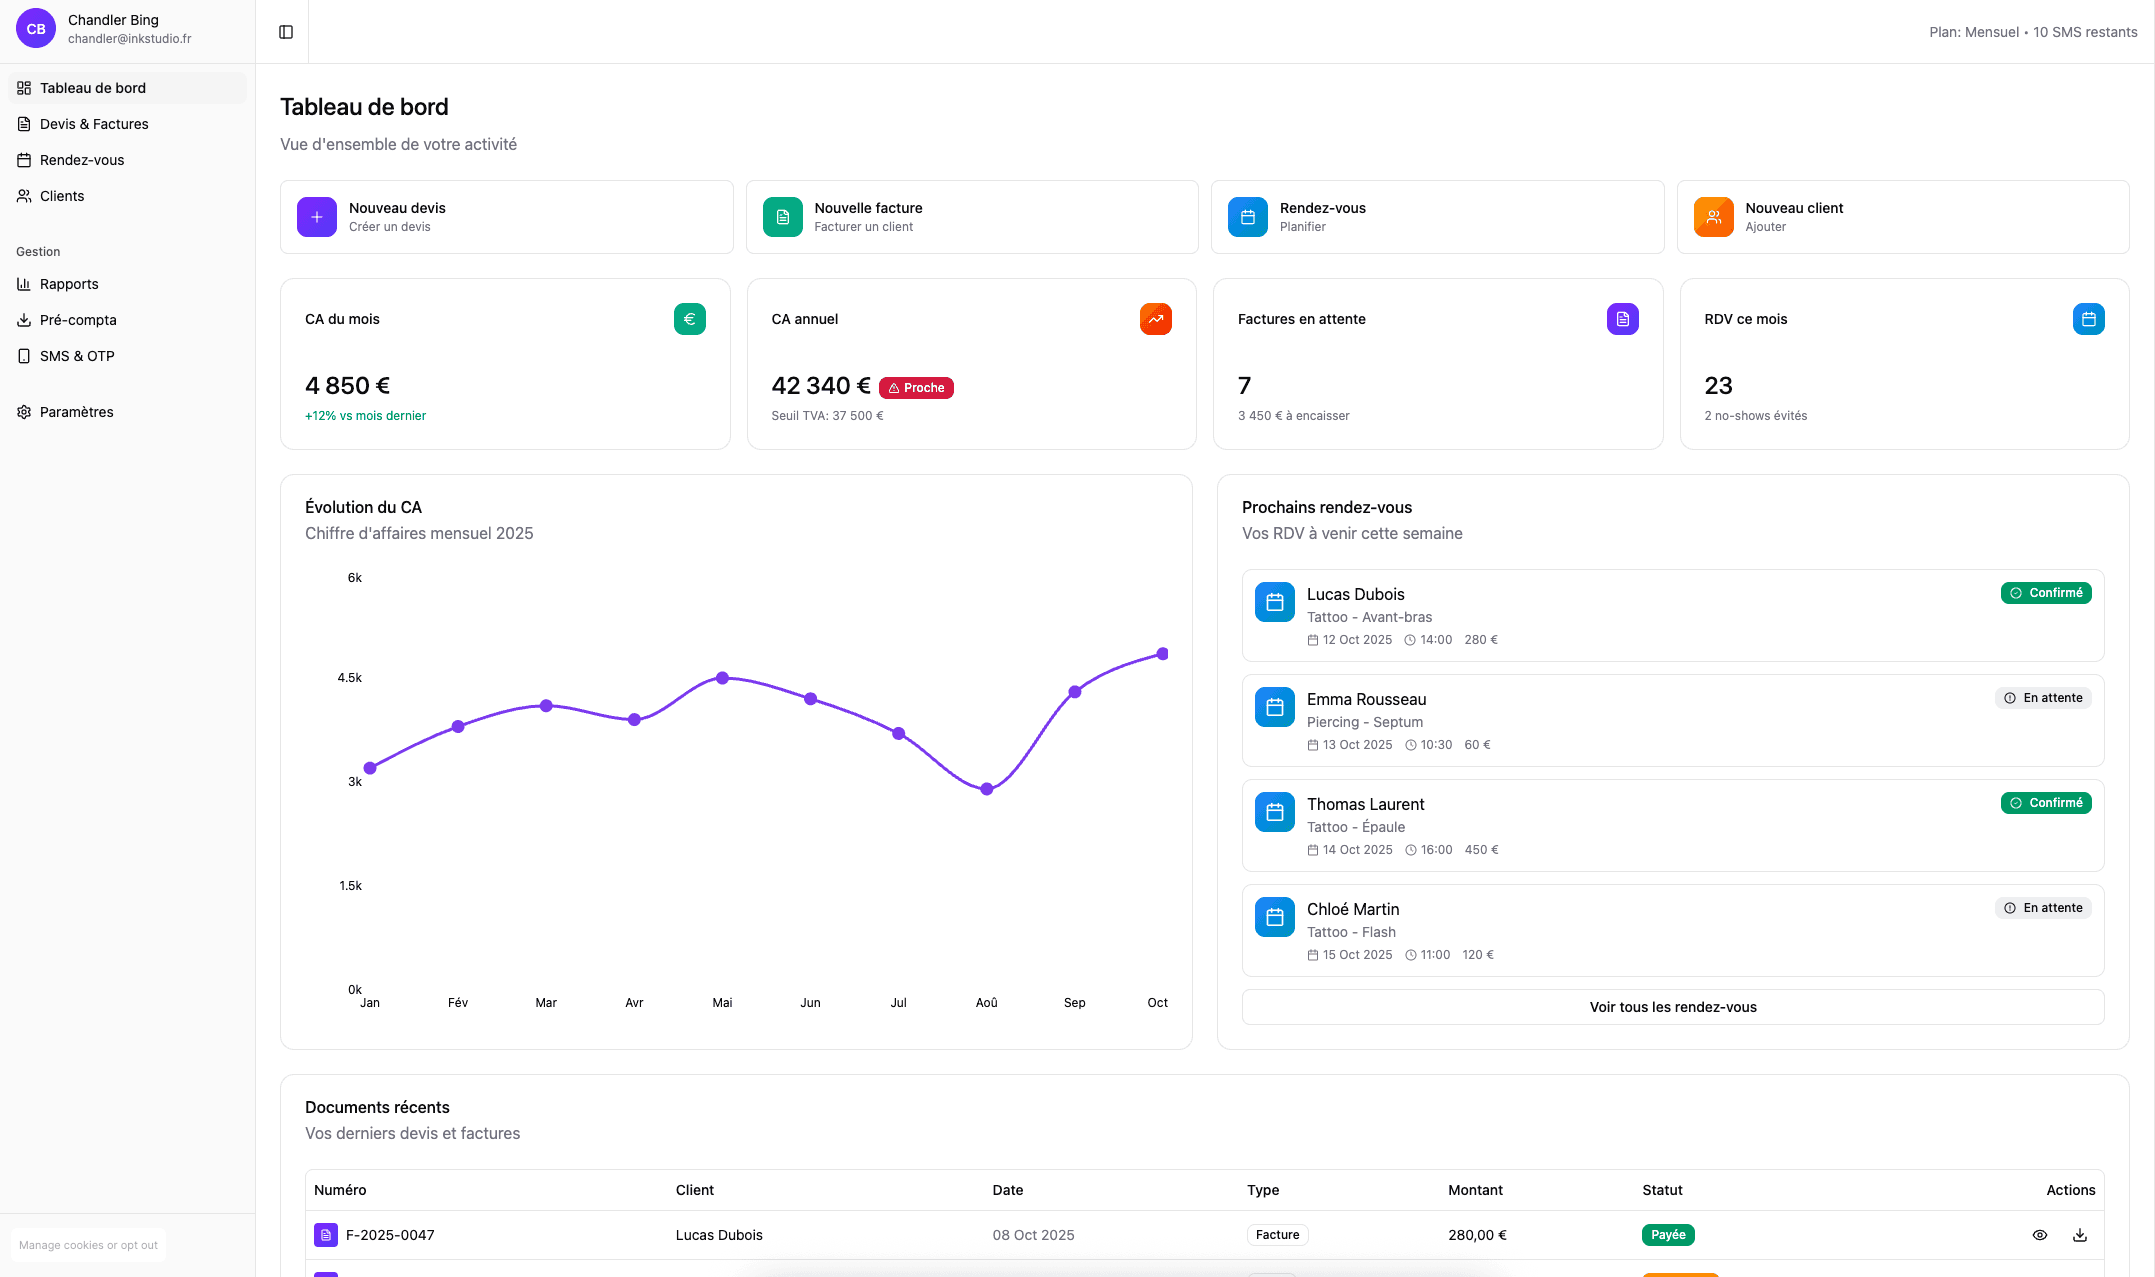Switch to Tableau de bord

(x=92, y=88)
